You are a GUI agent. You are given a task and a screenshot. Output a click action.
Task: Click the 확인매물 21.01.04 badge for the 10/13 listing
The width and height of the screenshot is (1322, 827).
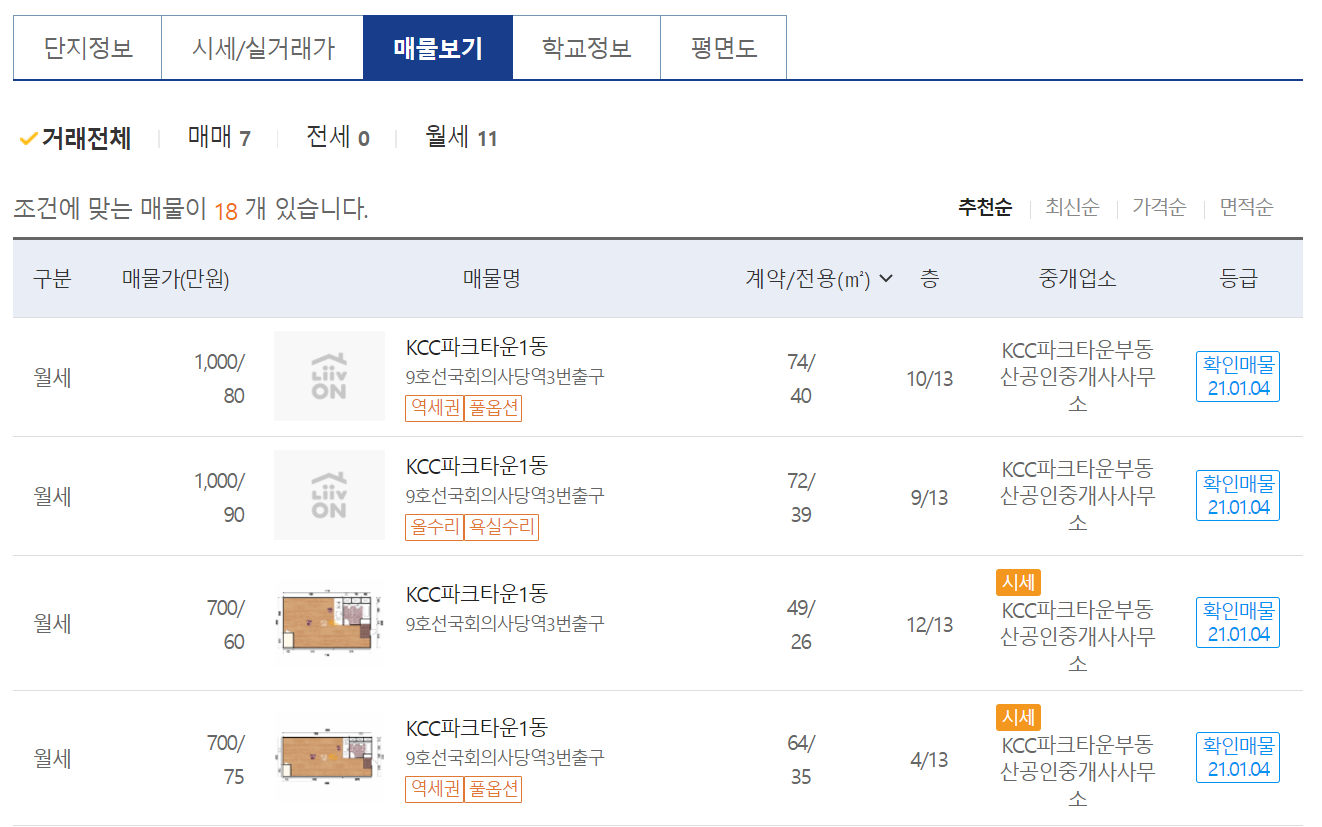click(x=1238, y=377)
